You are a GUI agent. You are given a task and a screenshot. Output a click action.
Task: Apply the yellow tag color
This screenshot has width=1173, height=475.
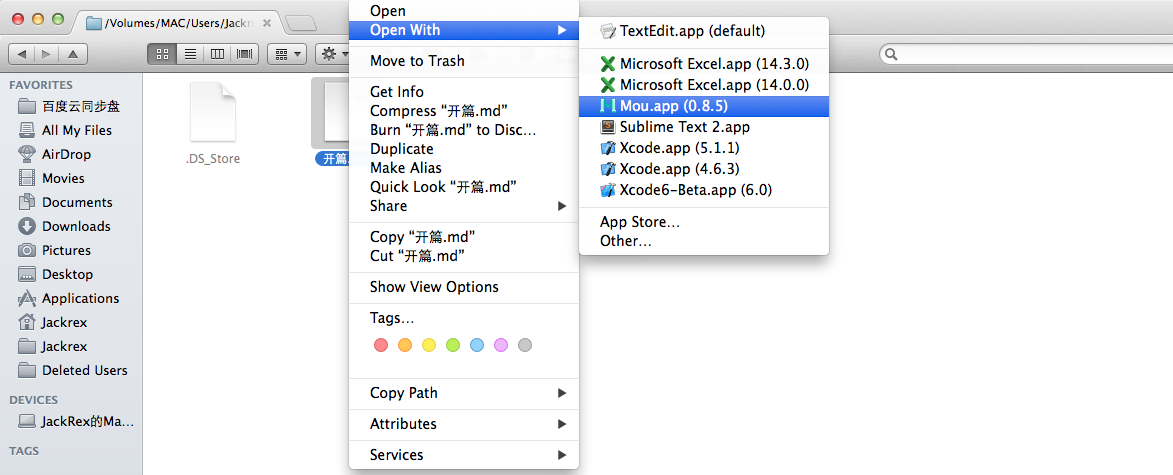coord(429,345)
